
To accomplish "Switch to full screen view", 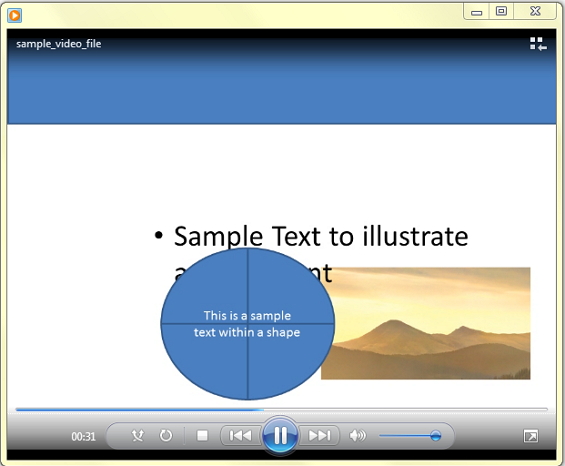I will coord(530,436).
